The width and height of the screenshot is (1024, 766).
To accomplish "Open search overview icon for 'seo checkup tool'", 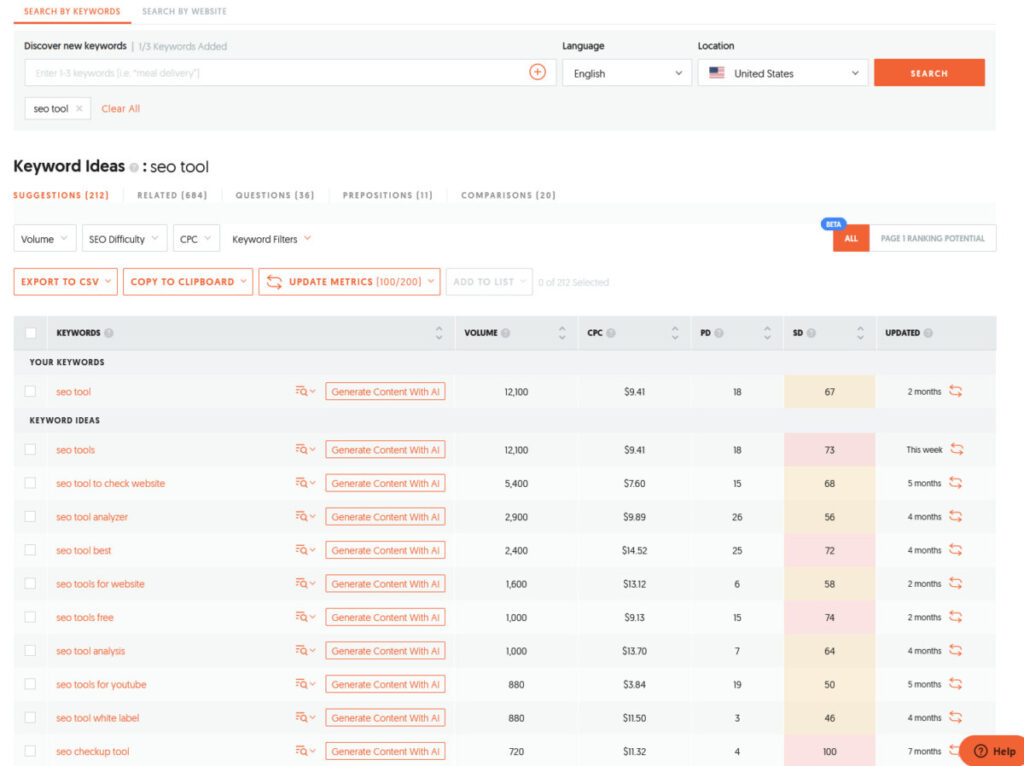I will click(304, 751).
